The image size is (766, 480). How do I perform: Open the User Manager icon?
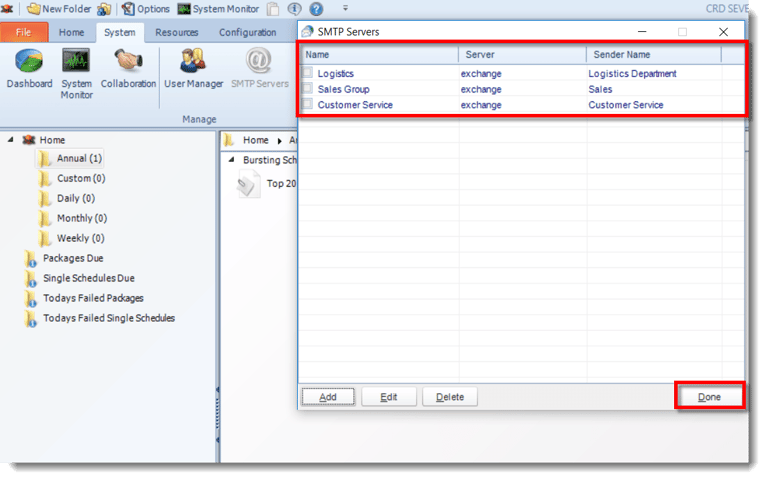193,68
